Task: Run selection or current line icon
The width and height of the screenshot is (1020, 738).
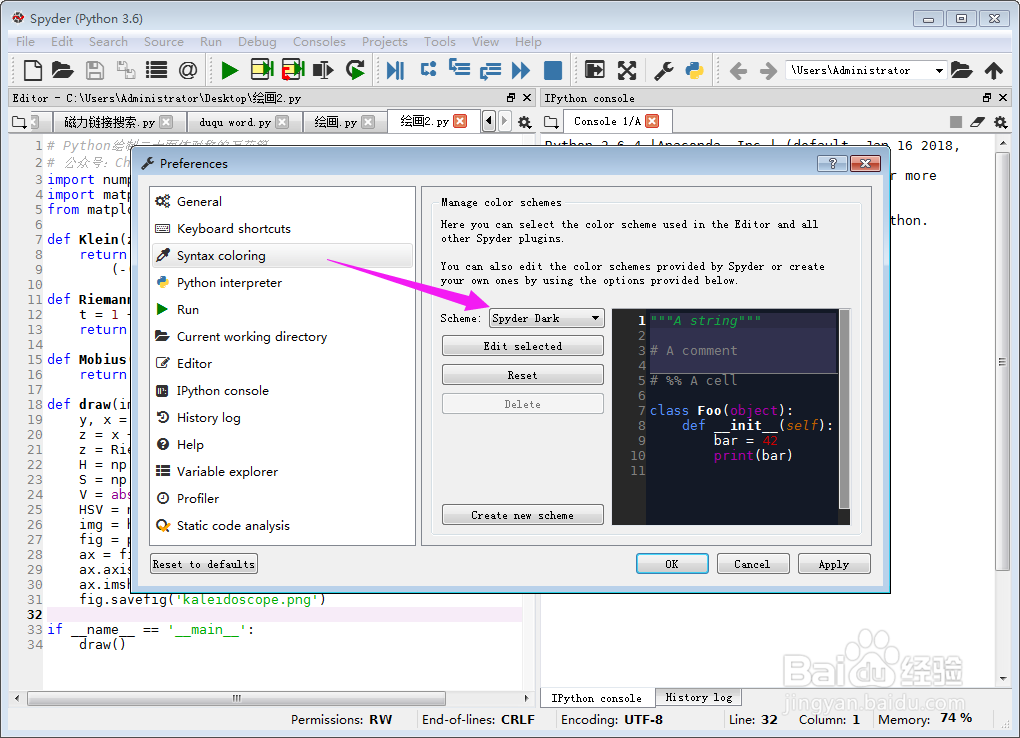Action: pos(323,70)
